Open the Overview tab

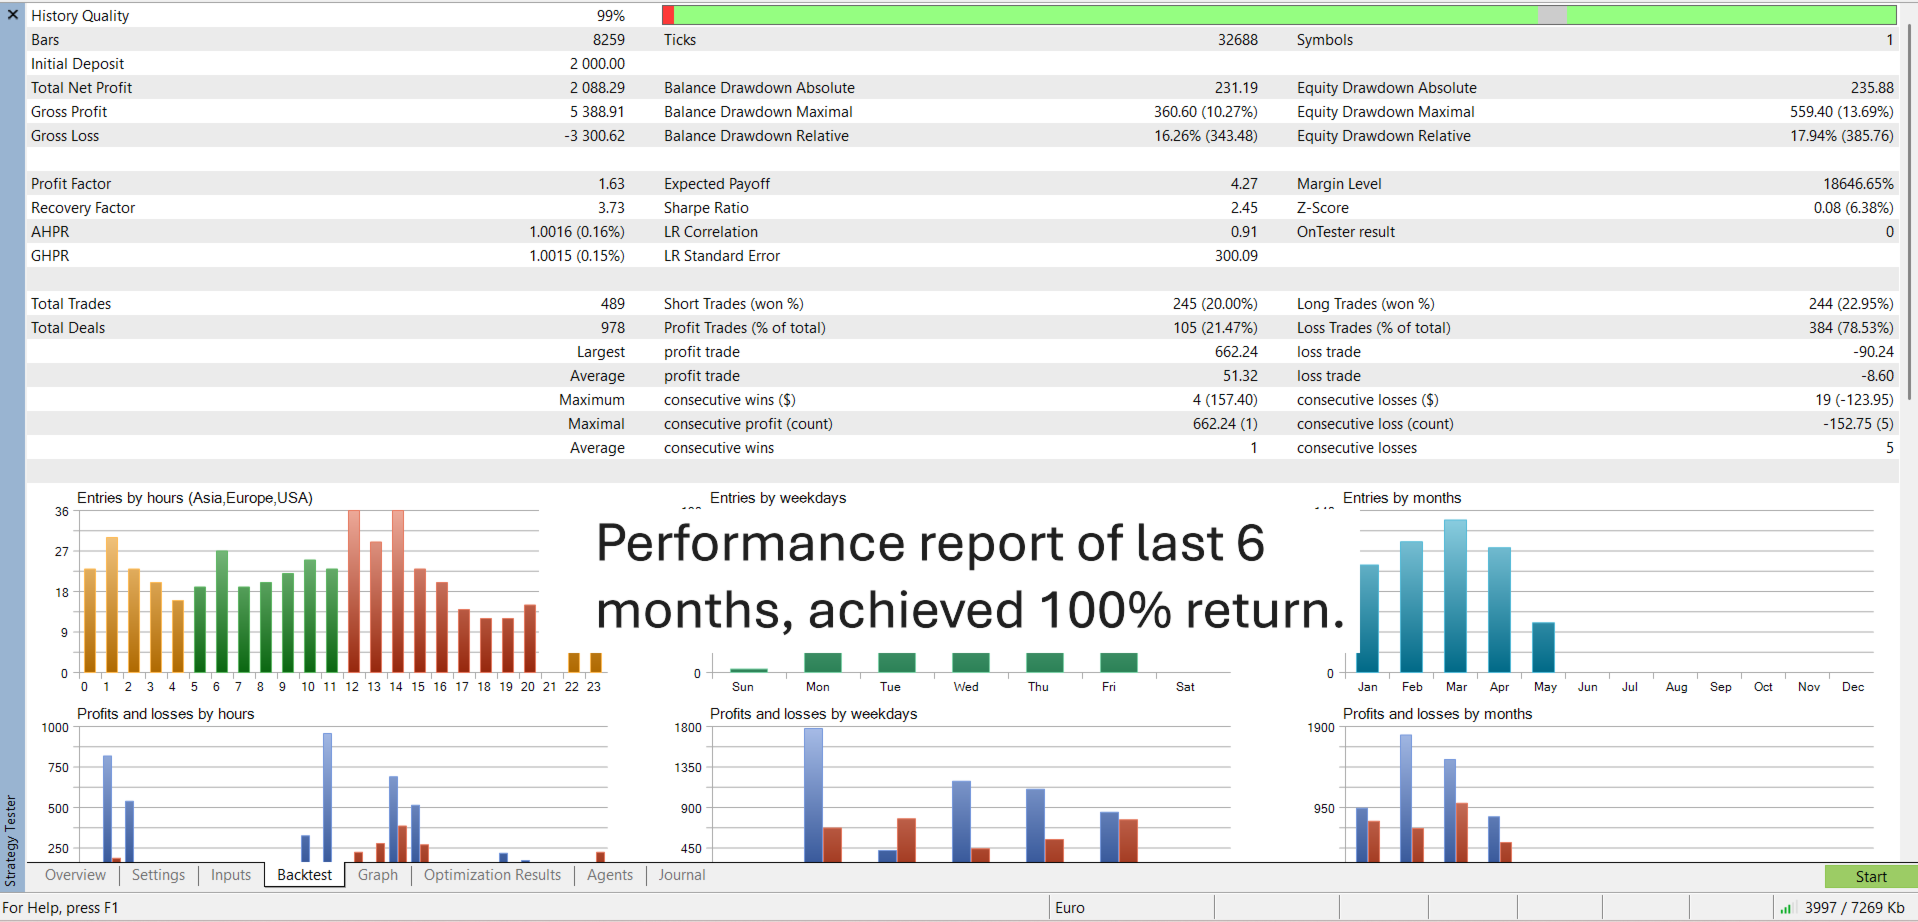[x=75, y=875]
